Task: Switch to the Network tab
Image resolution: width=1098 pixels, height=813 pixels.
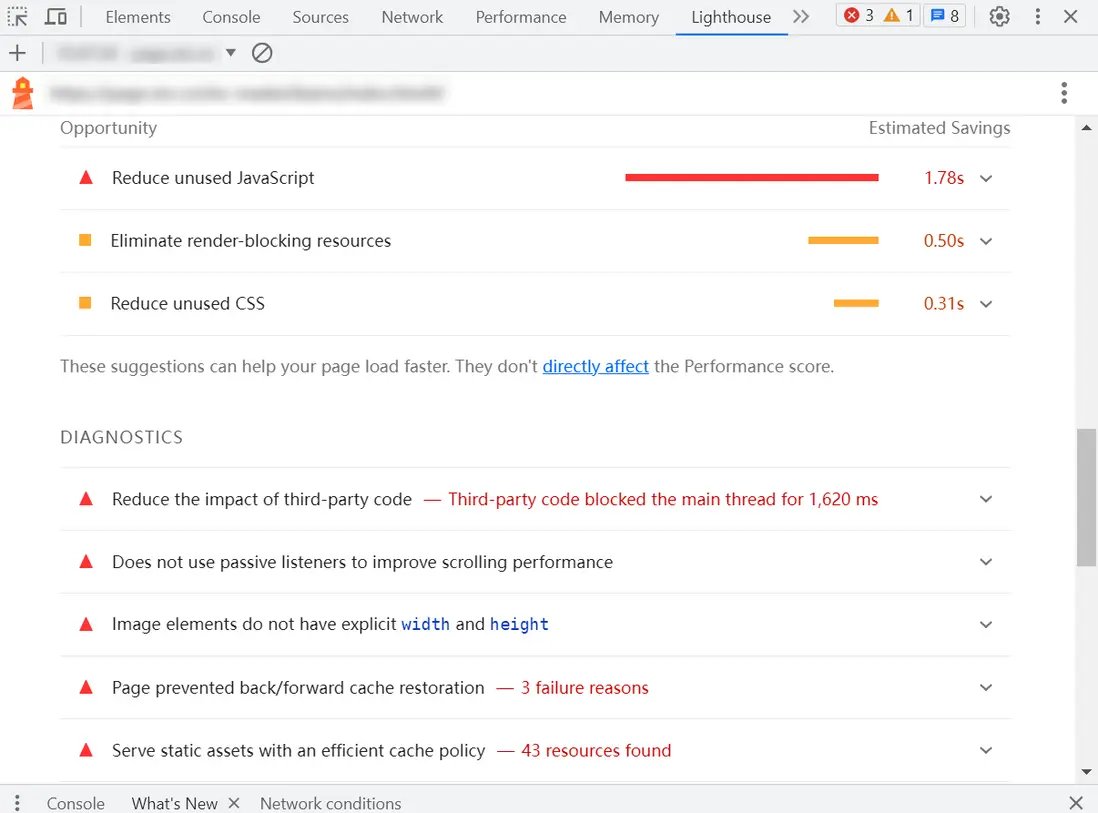Action: (x=412, y=17)
